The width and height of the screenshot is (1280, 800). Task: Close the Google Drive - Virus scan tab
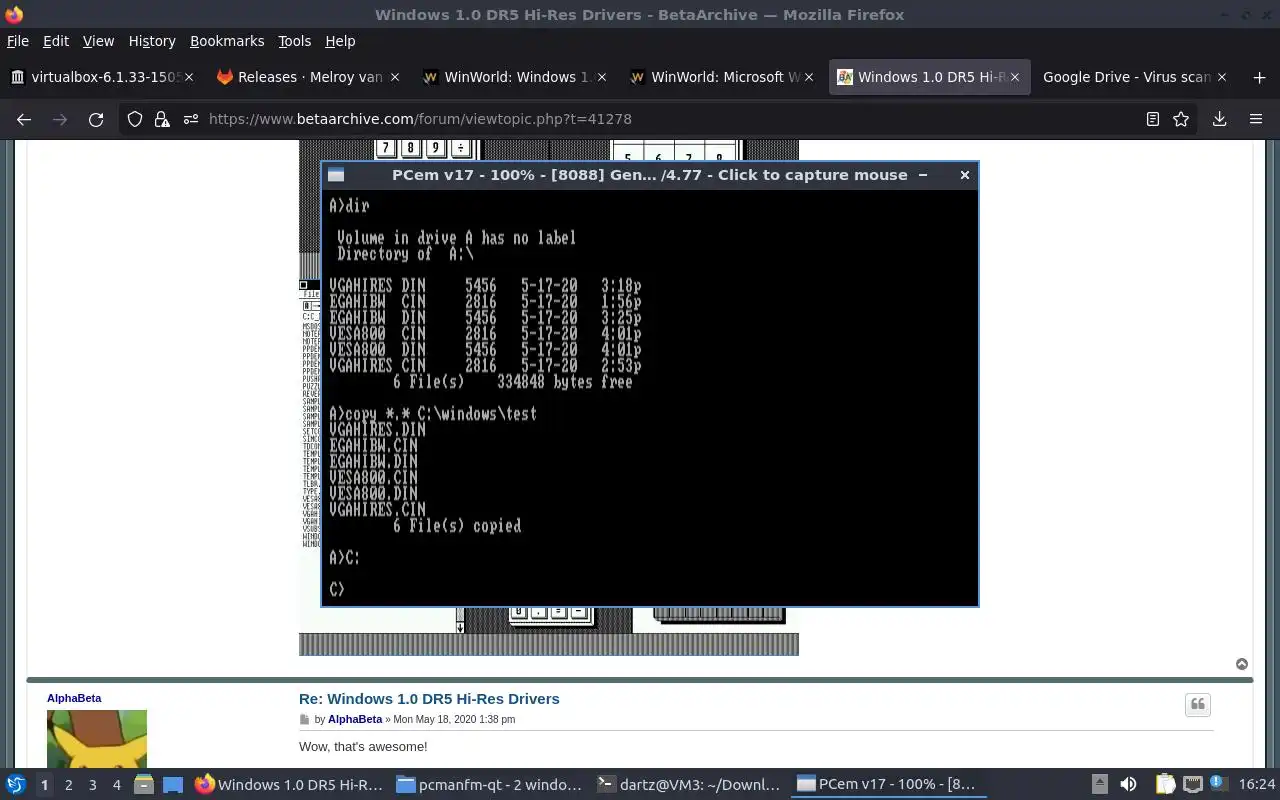pyautogui.click(x=1221, y=77)
